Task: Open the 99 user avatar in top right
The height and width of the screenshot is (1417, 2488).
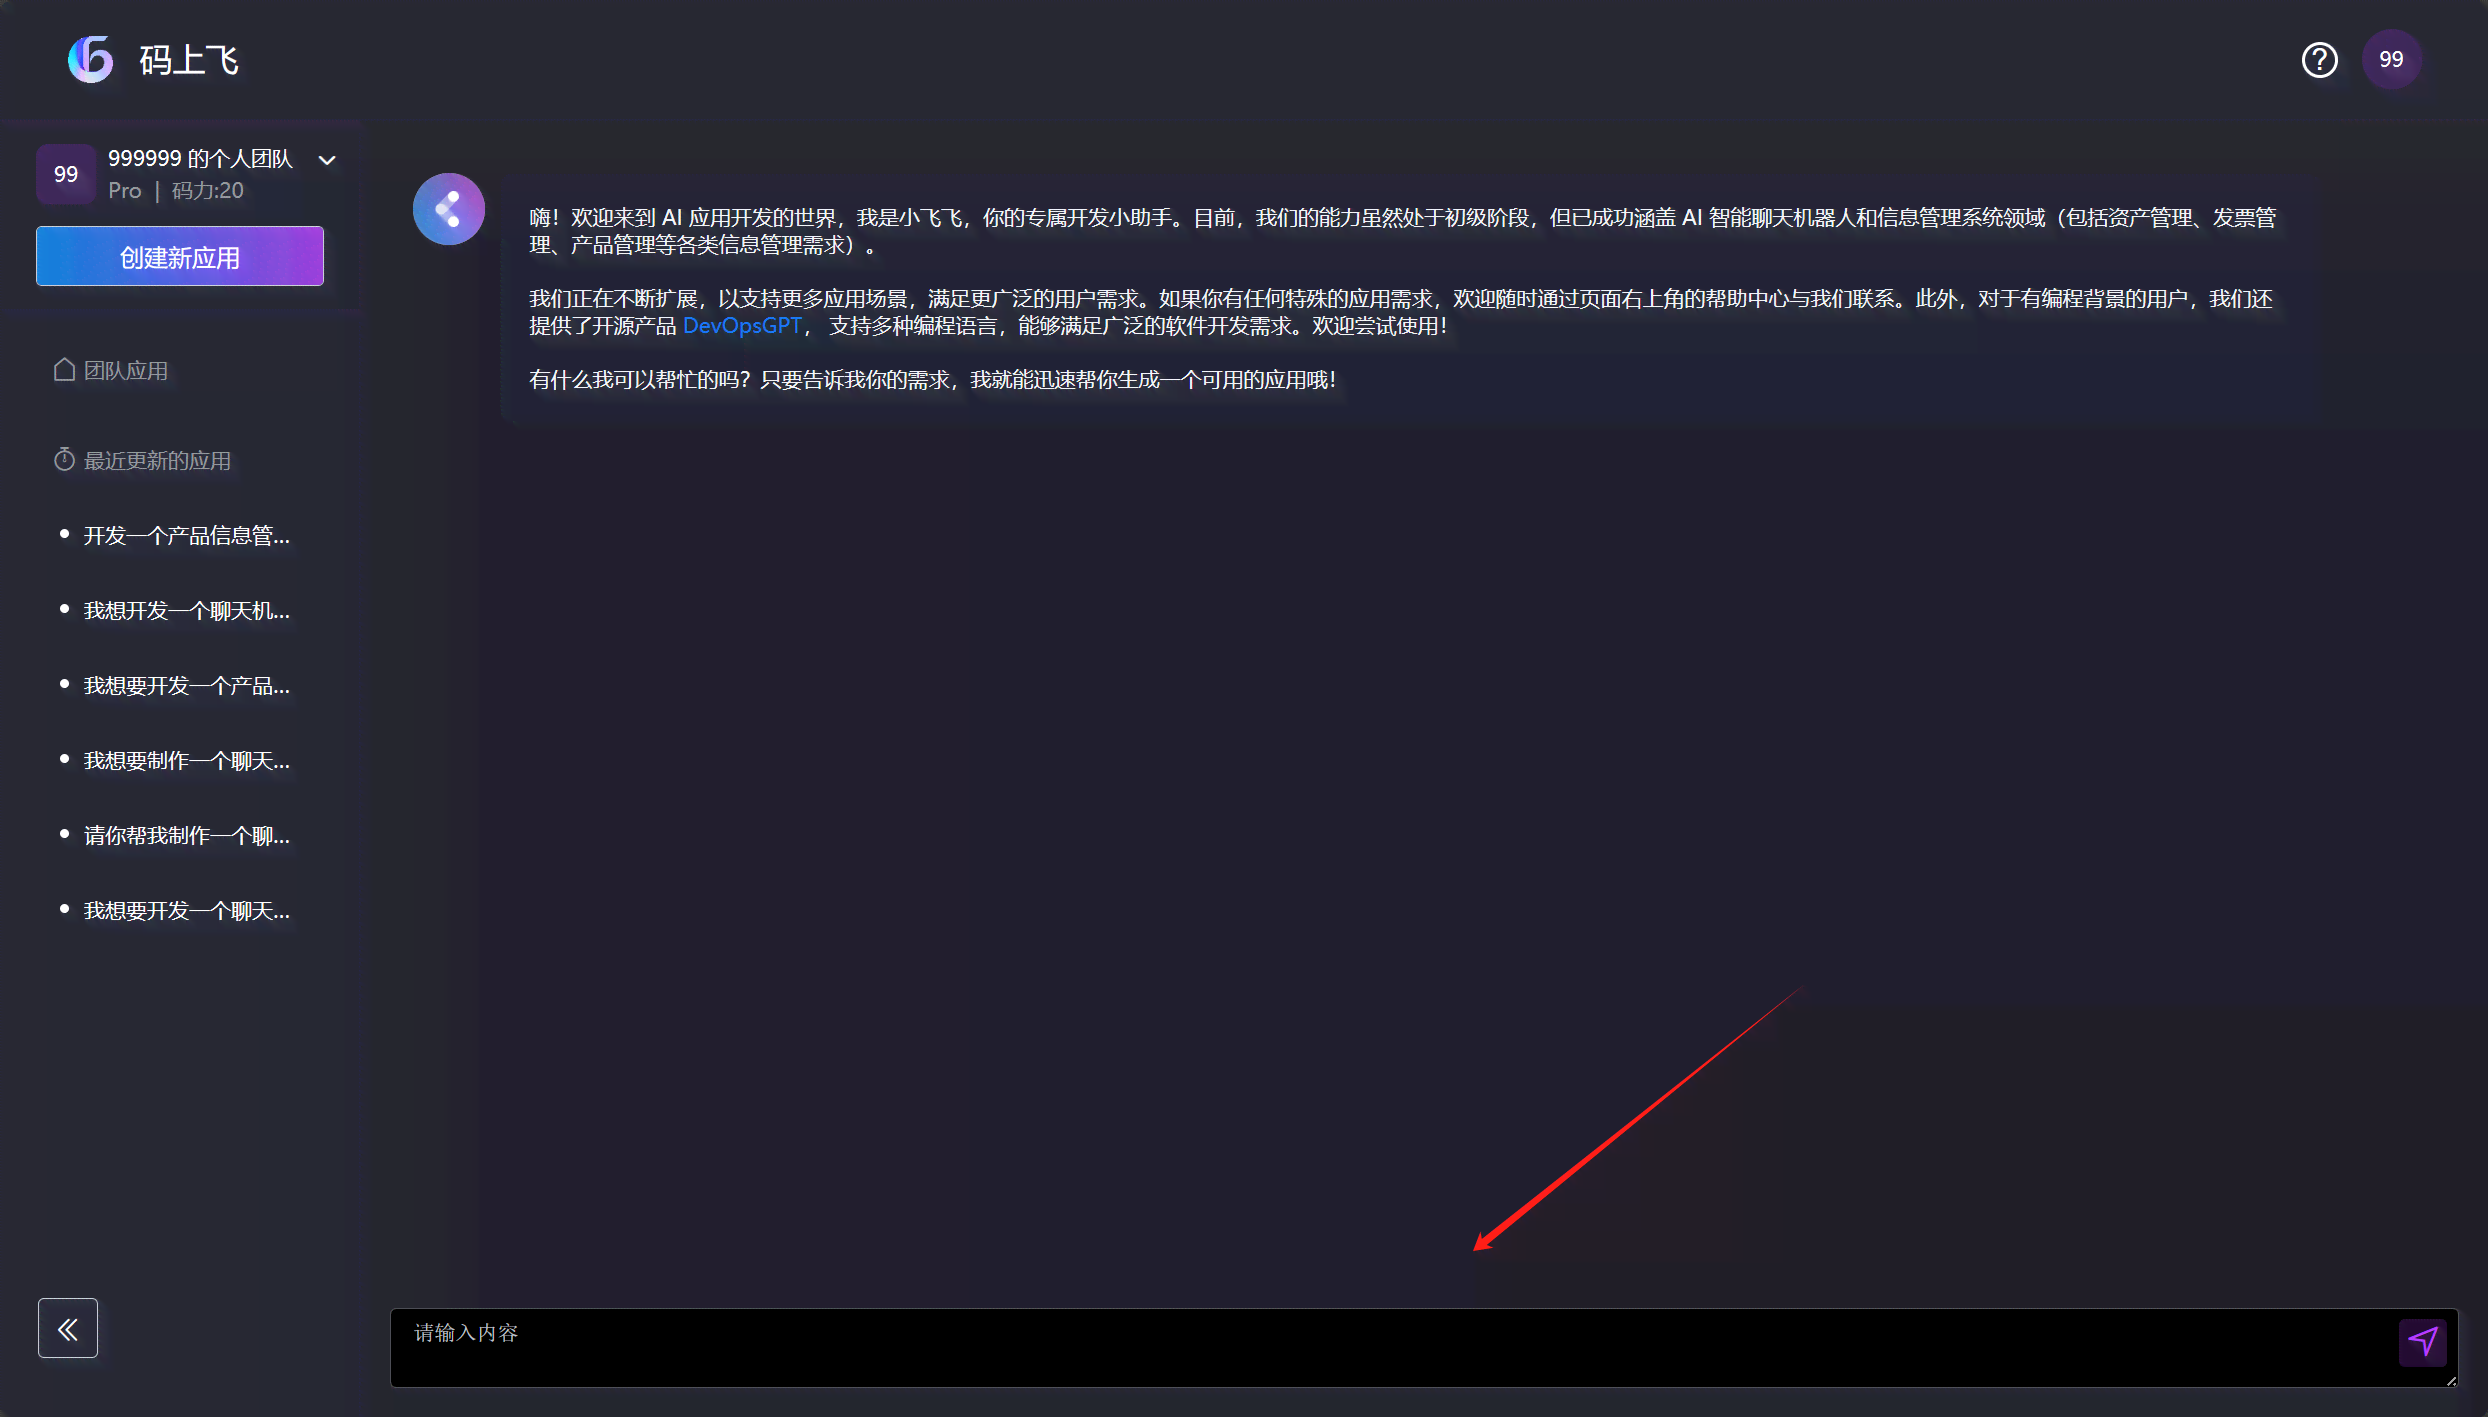Action: [x=2391, y=60]
